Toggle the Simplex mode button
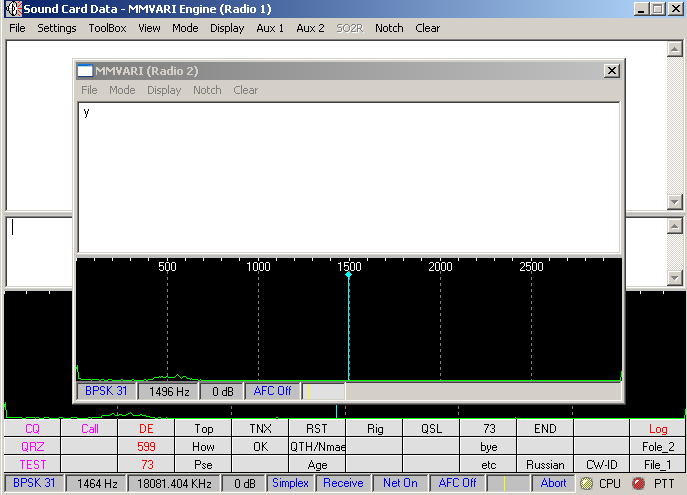This screenshot has width=687, height=495. (x=290, y=483)
